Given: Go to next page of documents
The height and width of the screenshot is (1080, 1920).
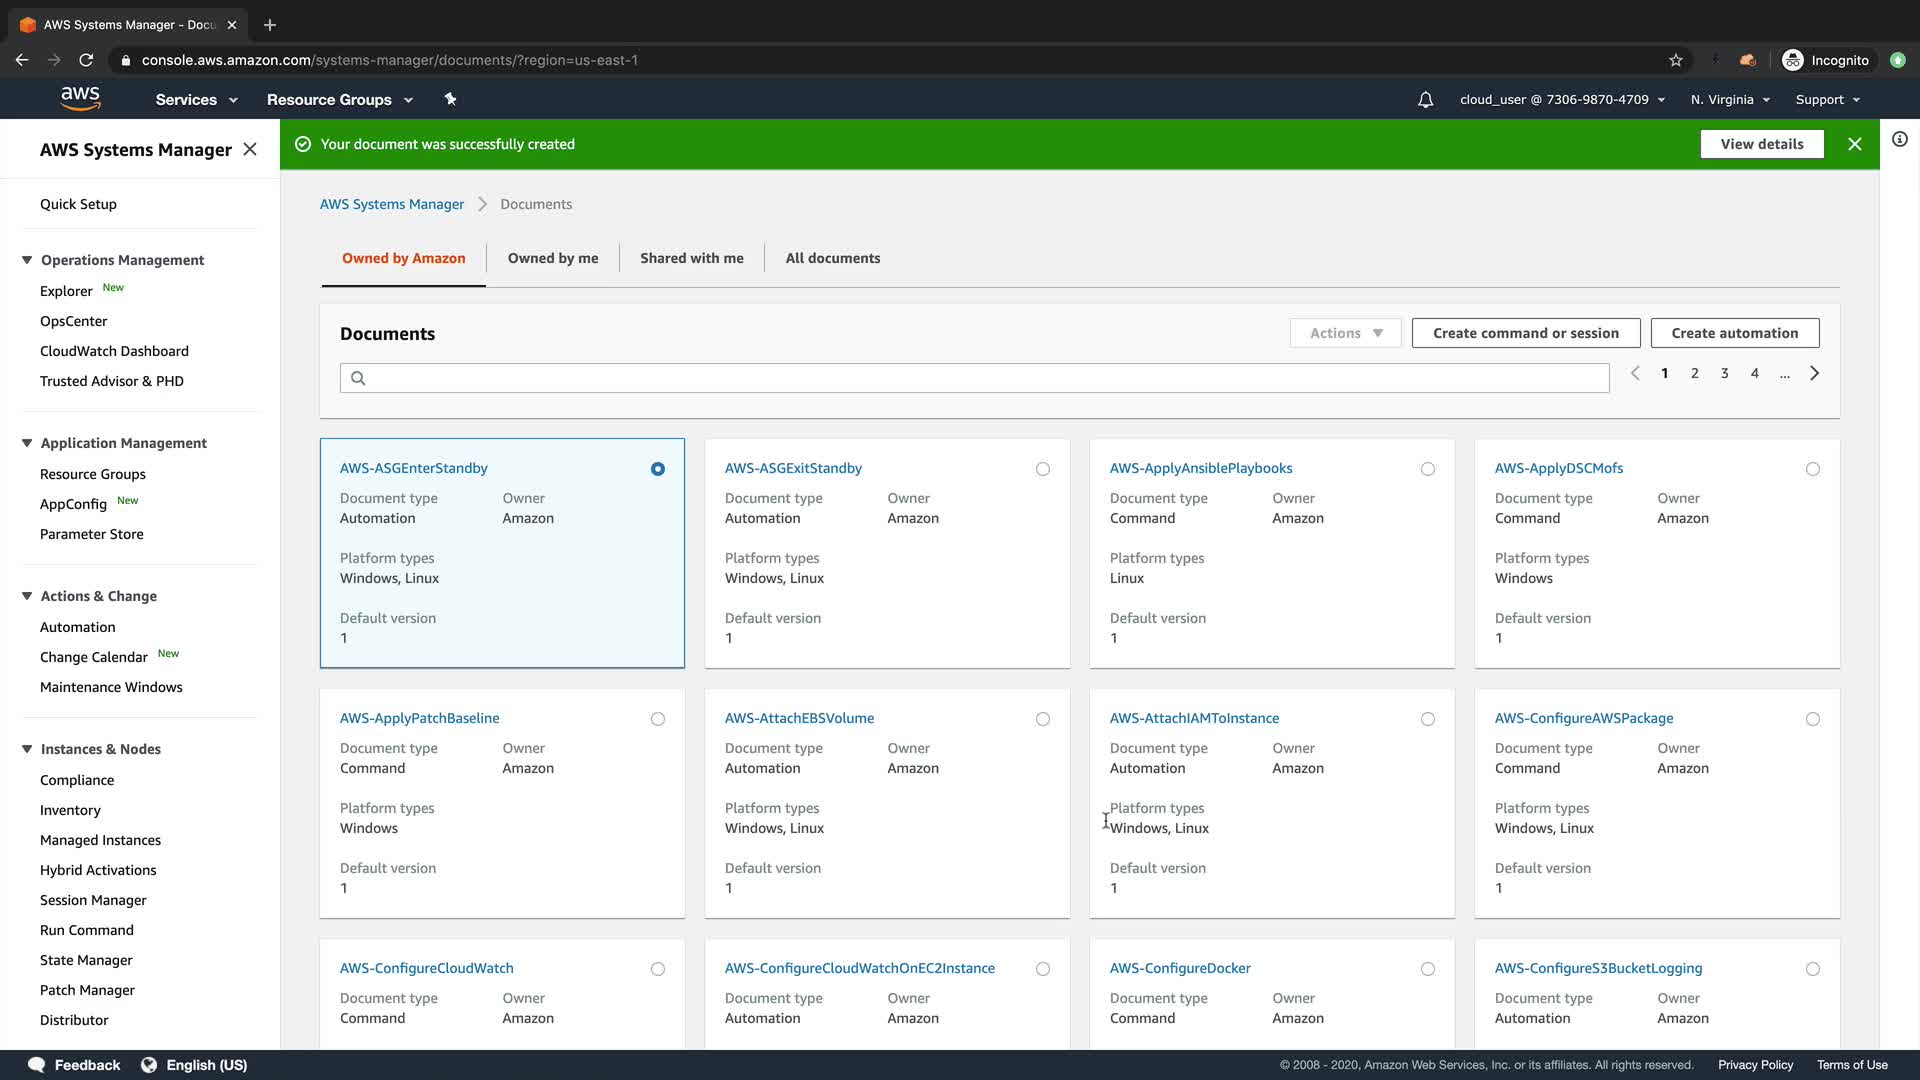Looking at the screenshot, I should point(1814,373).
